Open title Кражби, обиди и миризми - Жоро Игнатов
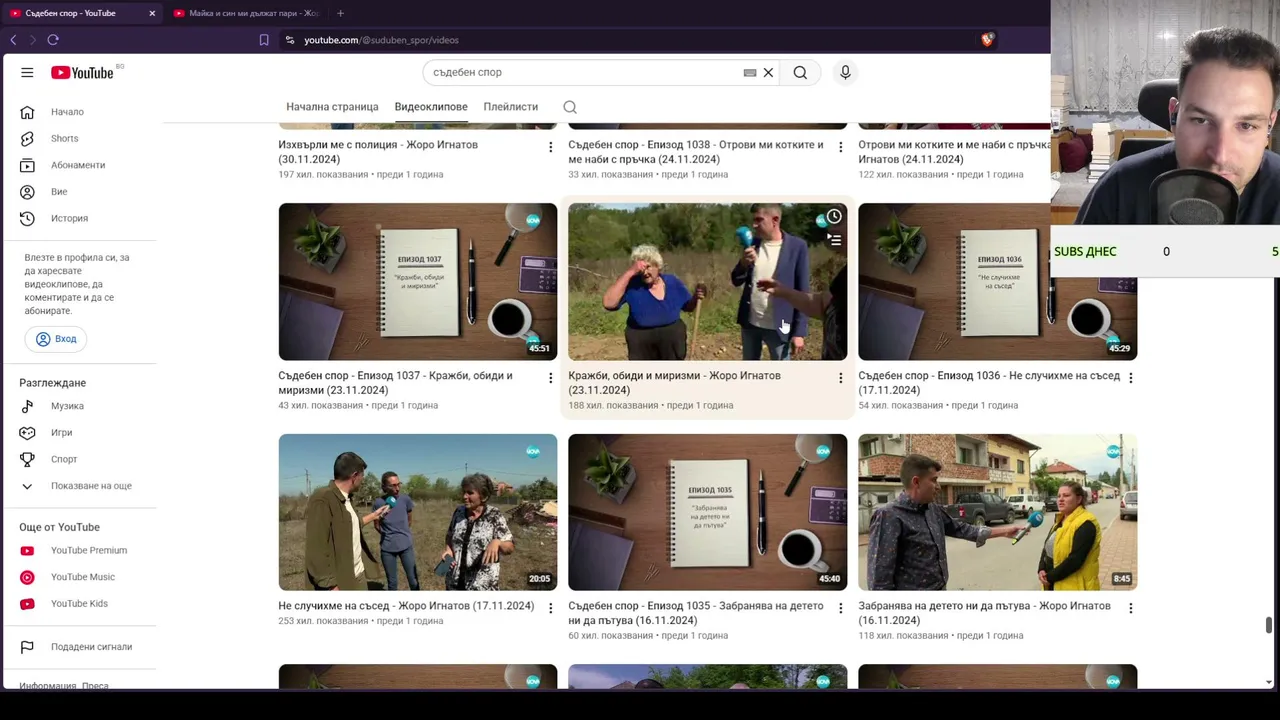 point(674,383)
